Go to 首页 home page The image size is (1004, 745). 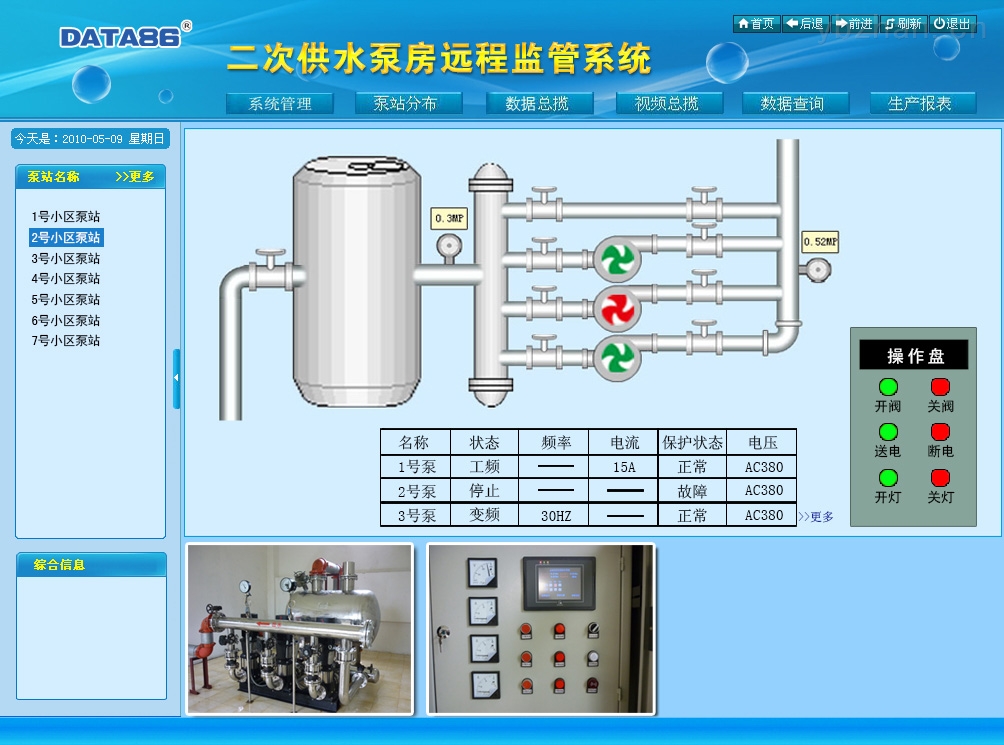pos(756,24)
